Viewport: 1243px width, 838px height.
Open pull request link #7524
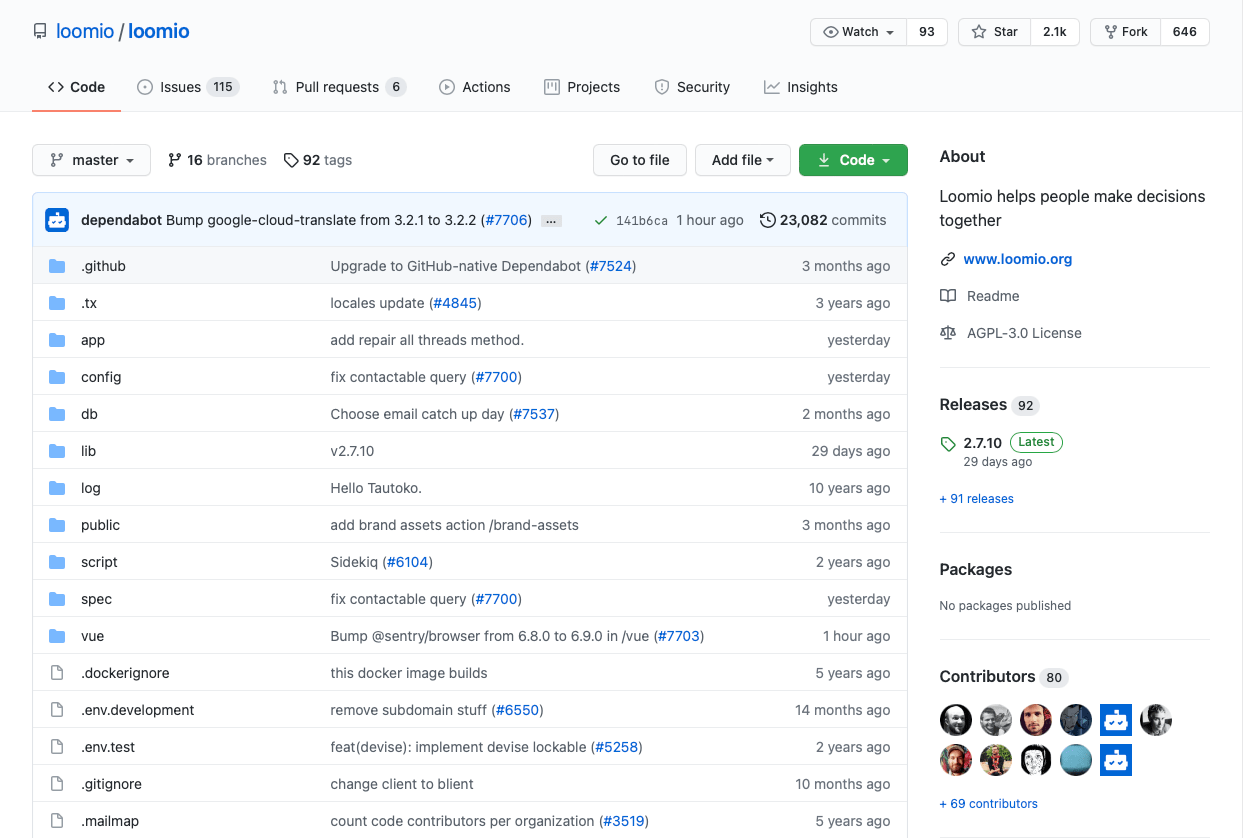(611, 266)
